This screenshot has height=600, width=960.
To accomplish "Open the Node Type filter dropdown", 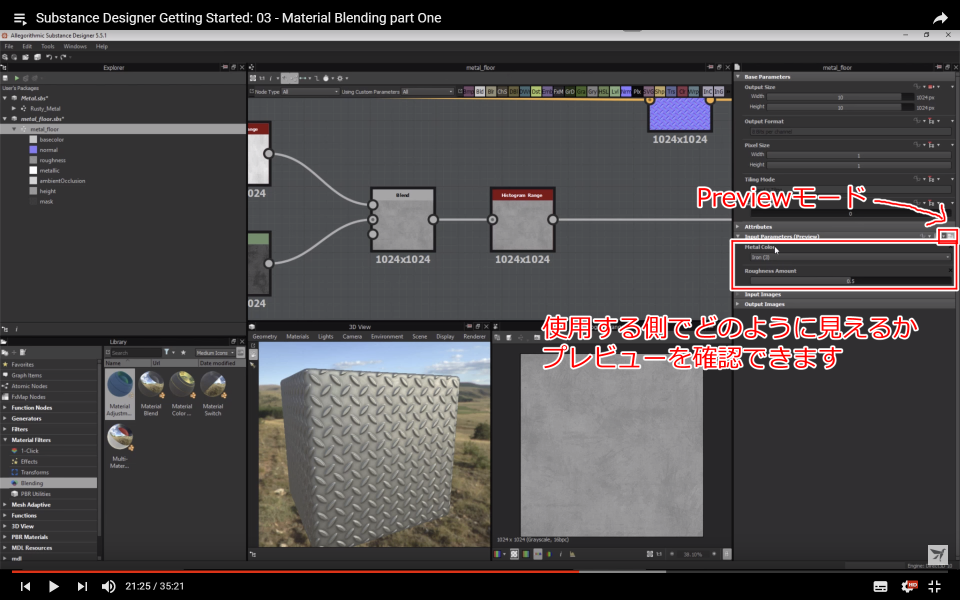I will click(x=310, y=92).
